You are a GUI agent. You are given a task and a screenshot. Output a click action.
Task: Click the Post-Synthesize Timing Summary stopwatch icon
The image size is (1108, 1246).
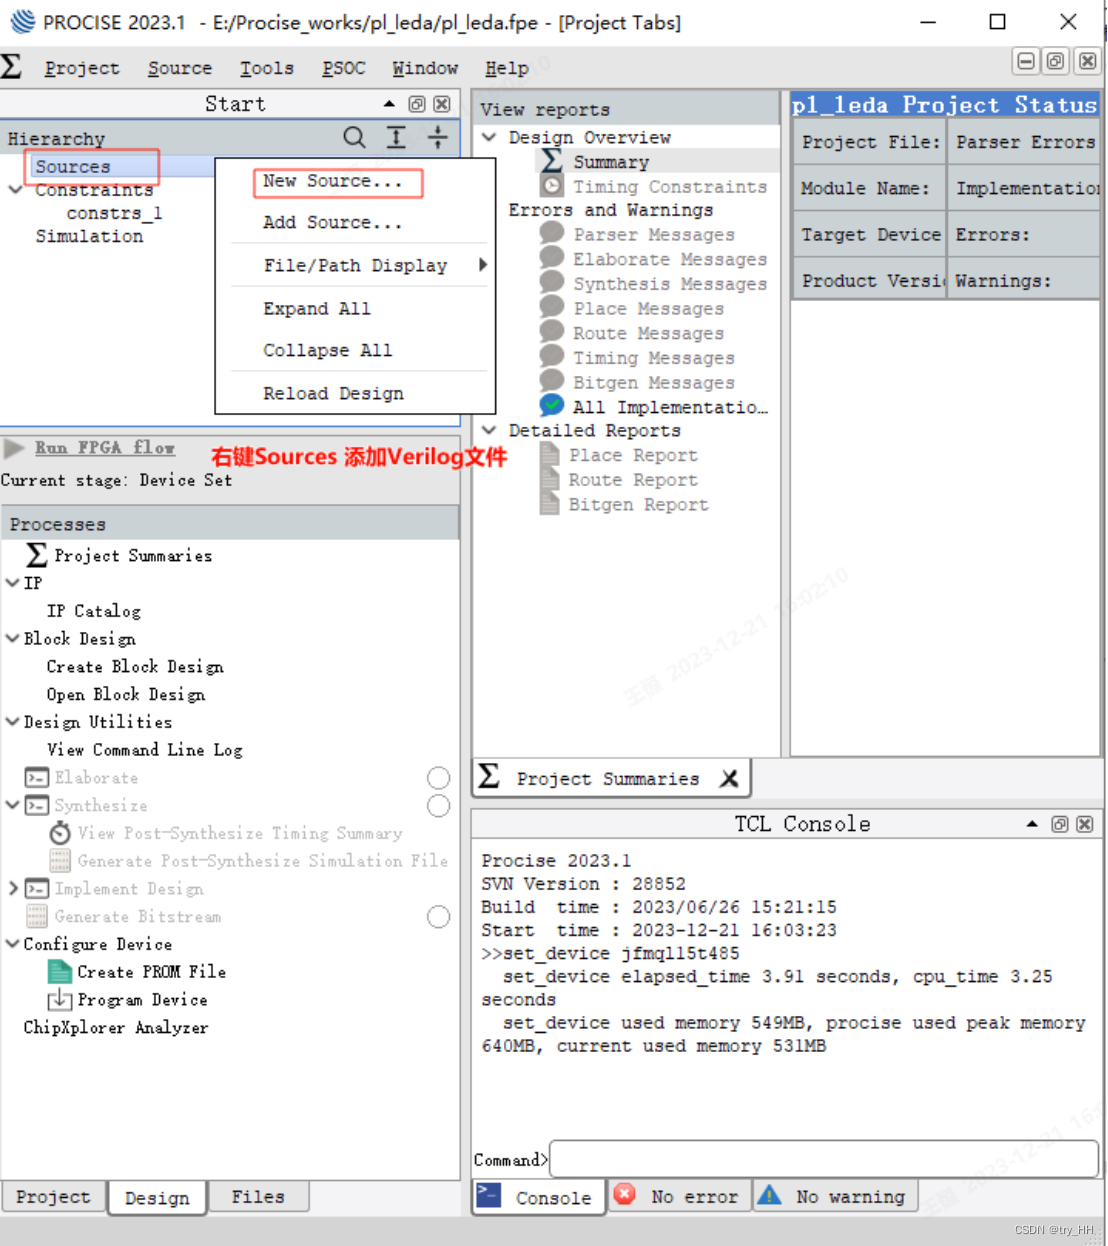[60, 832]
